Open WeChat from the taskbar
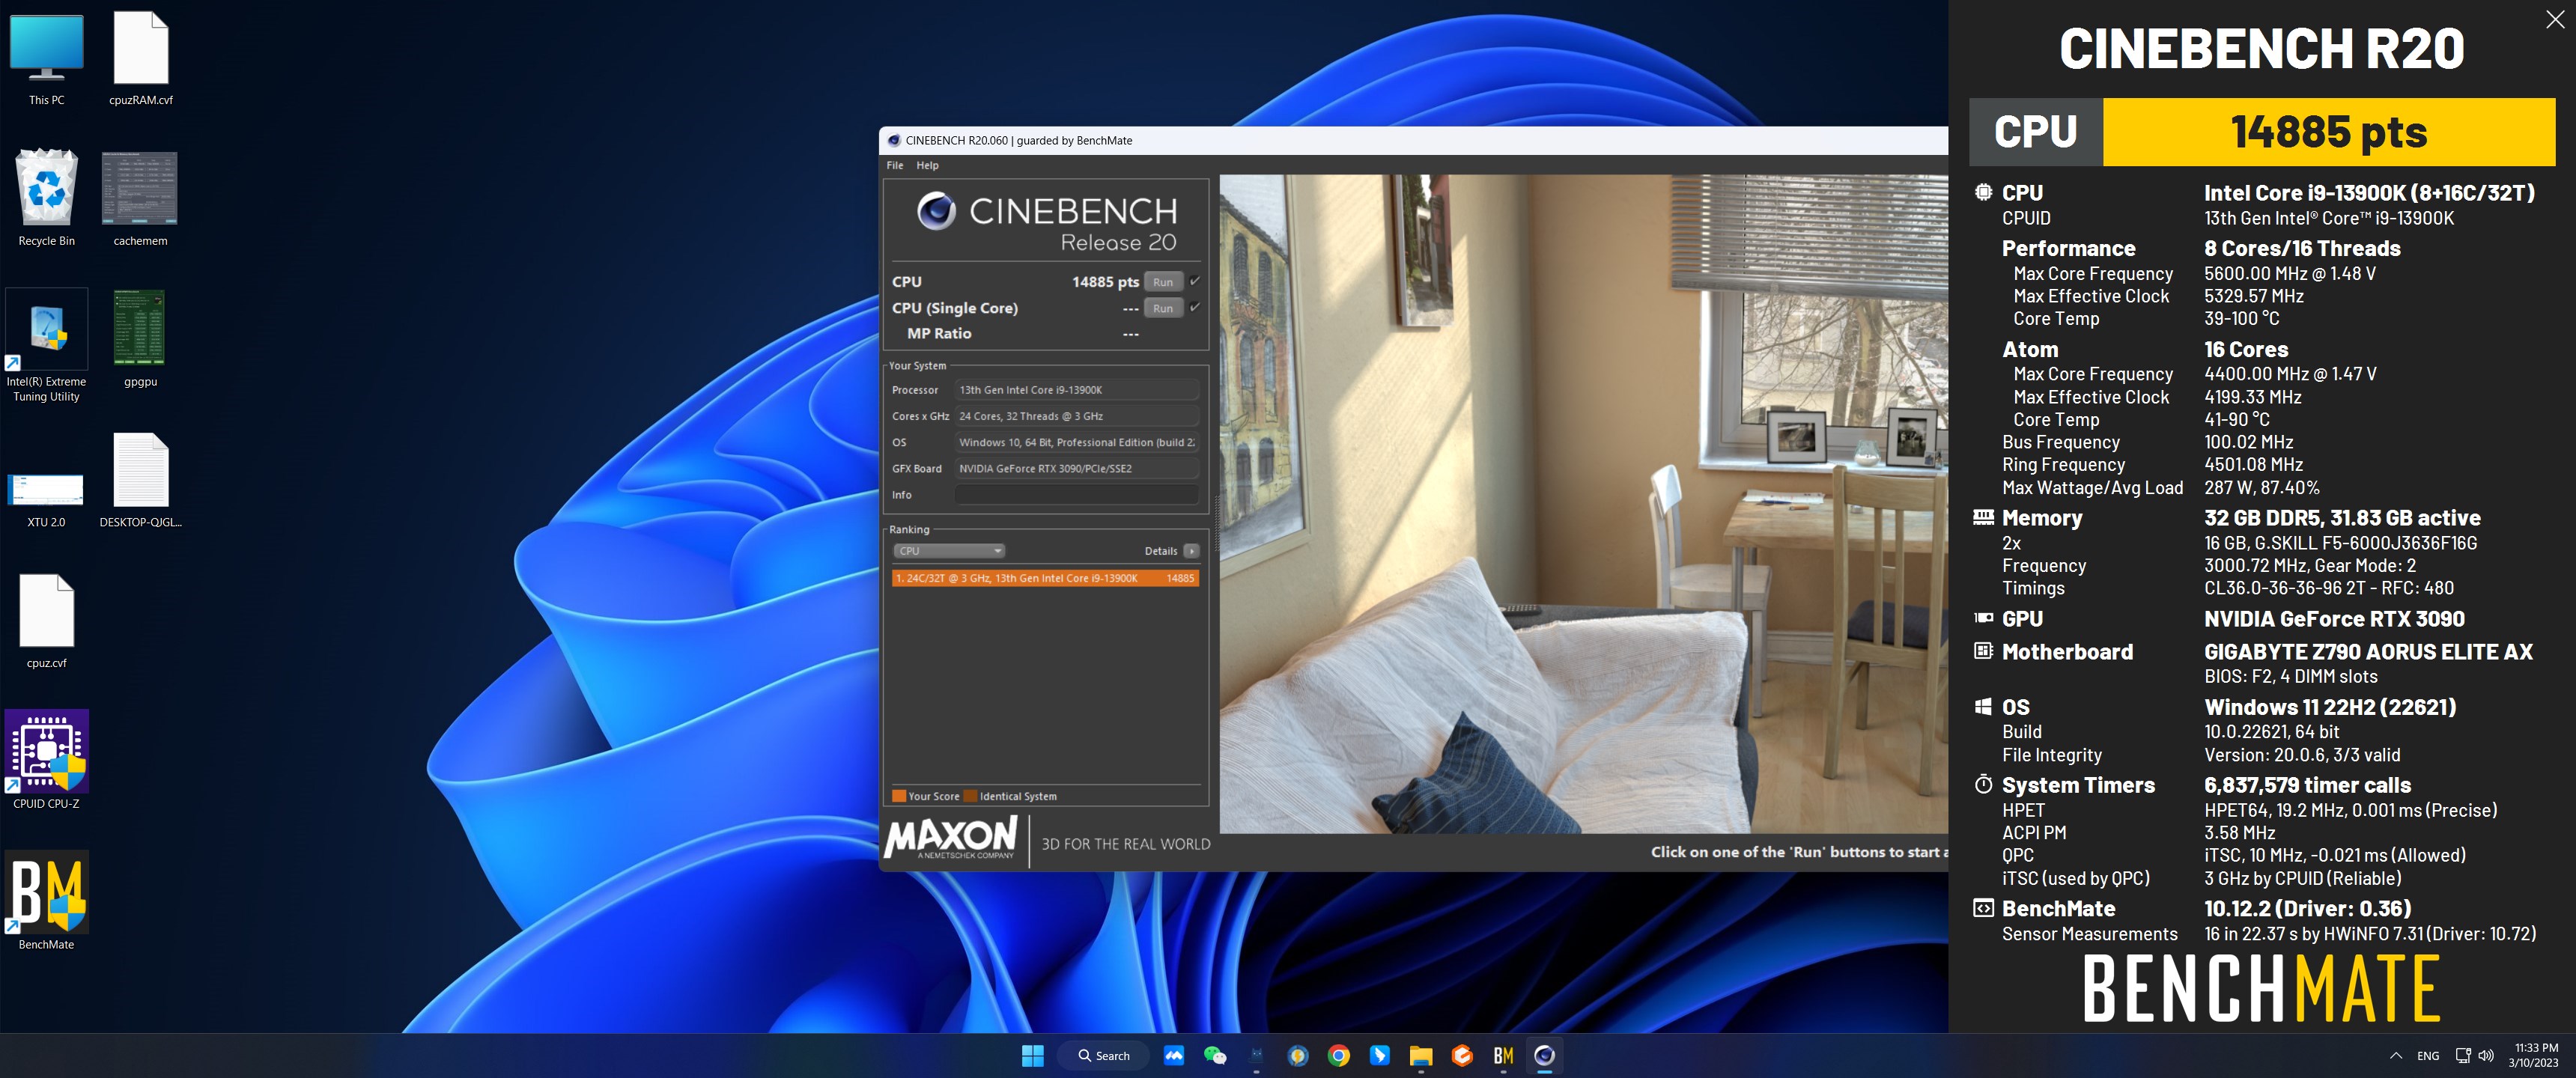 (x=1215, y=1055)
